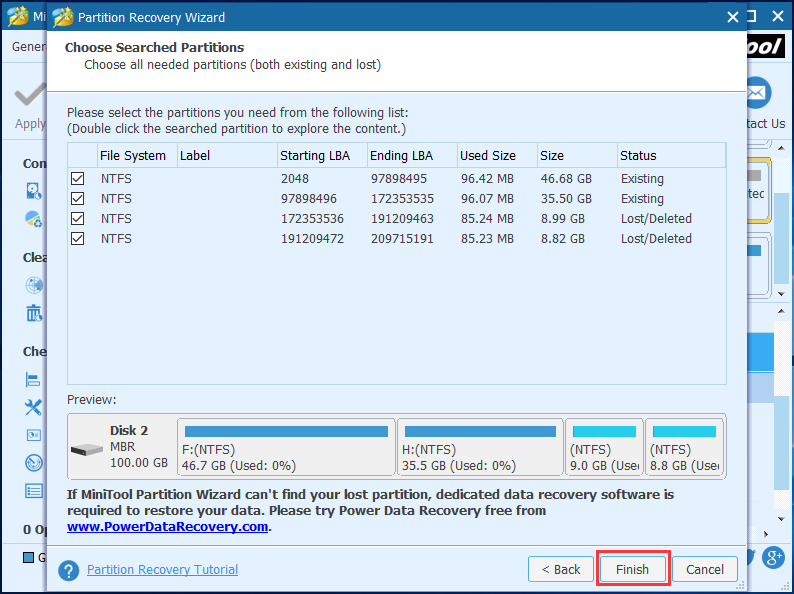The image size is (794, 594).
Task: Click the 85.23 MB used size cell
Action: pyautogui.click(x=487, y=239)
